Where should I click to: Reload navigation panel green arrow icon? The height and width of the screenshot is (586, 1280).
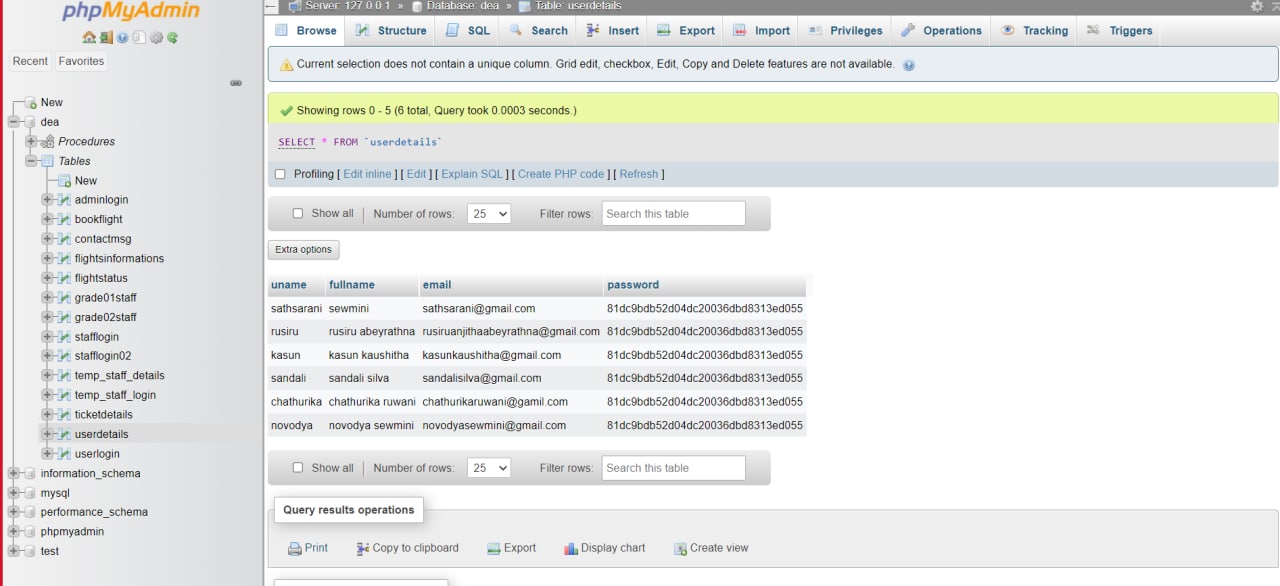click(x=172, y=38)
